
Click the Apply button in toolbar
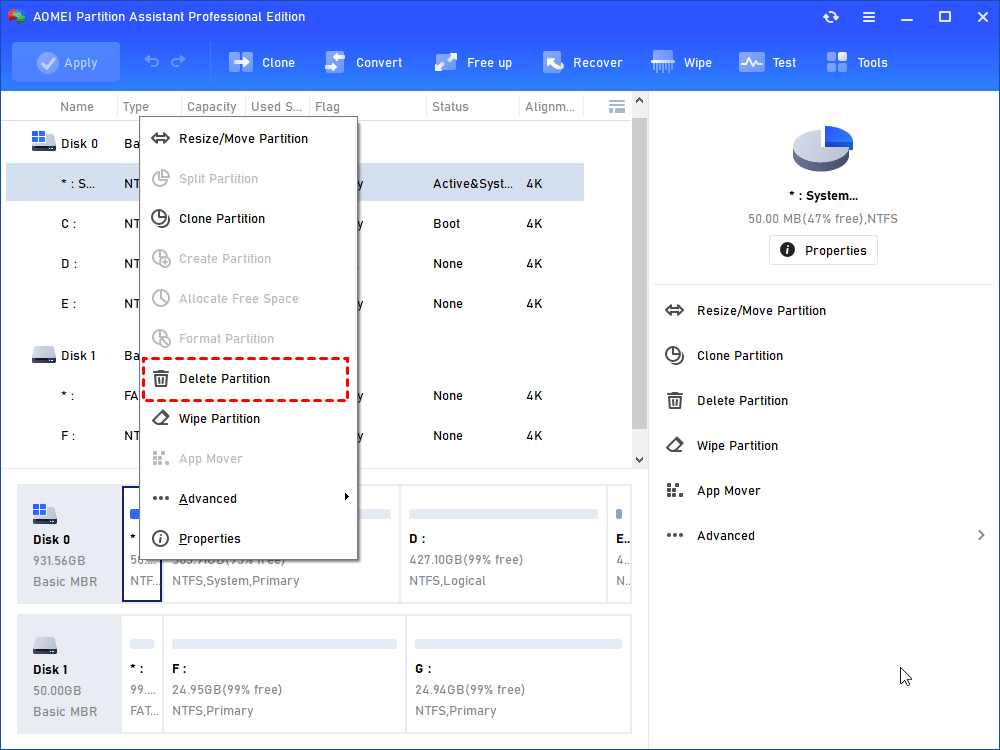coord(66,62)
